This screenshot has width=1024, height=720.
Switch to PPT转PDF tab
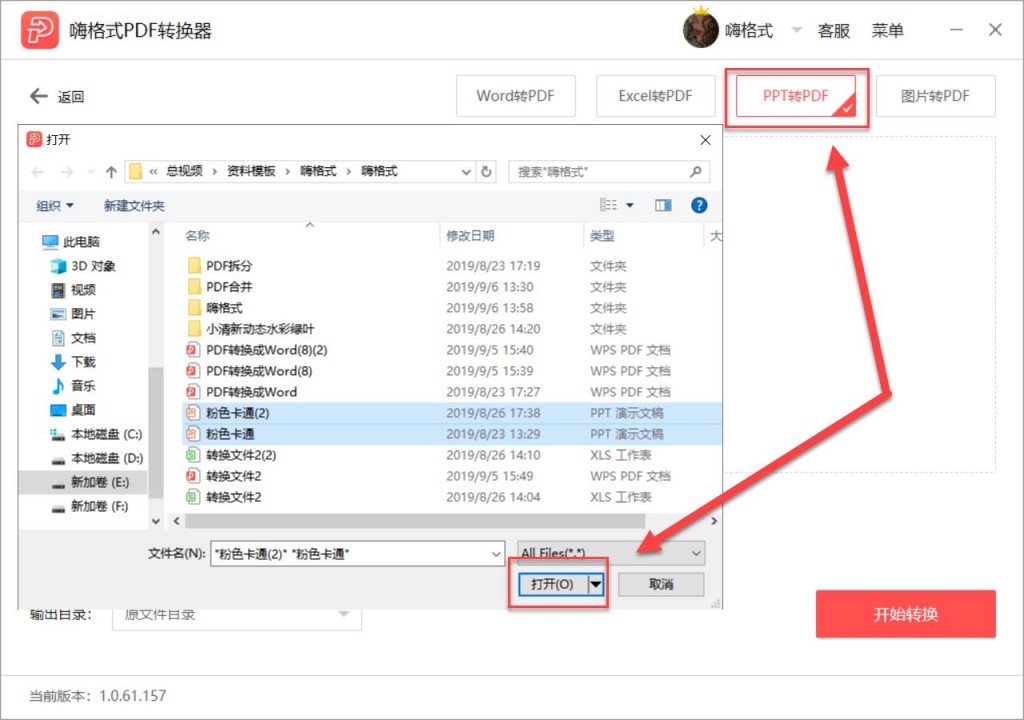click(x=795, y=96)
